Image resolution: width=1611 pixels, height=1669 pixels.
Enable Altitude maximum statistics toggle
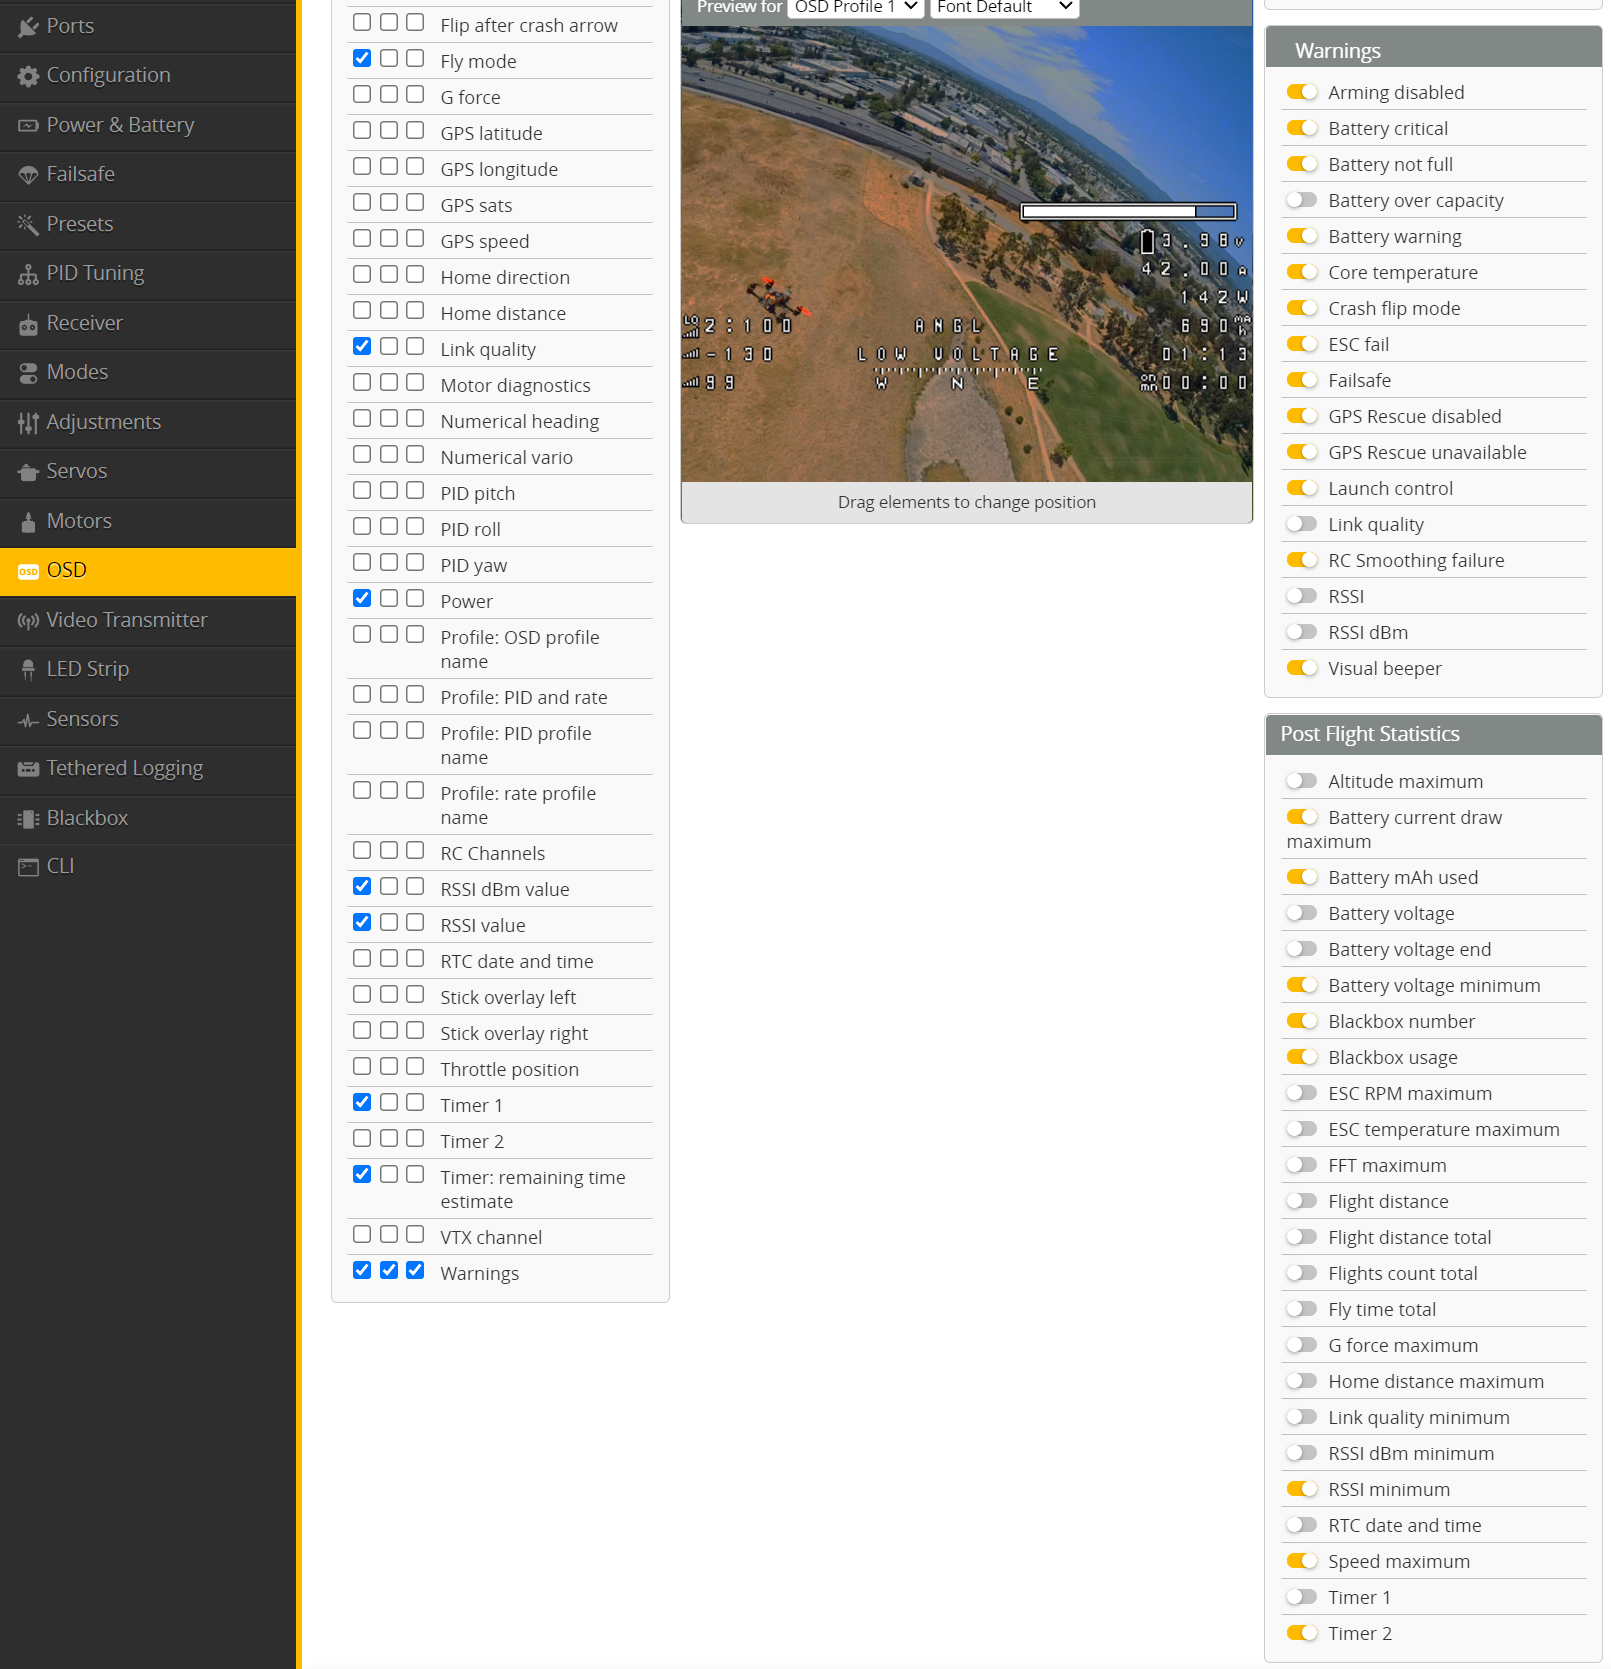pos(1301,781)
